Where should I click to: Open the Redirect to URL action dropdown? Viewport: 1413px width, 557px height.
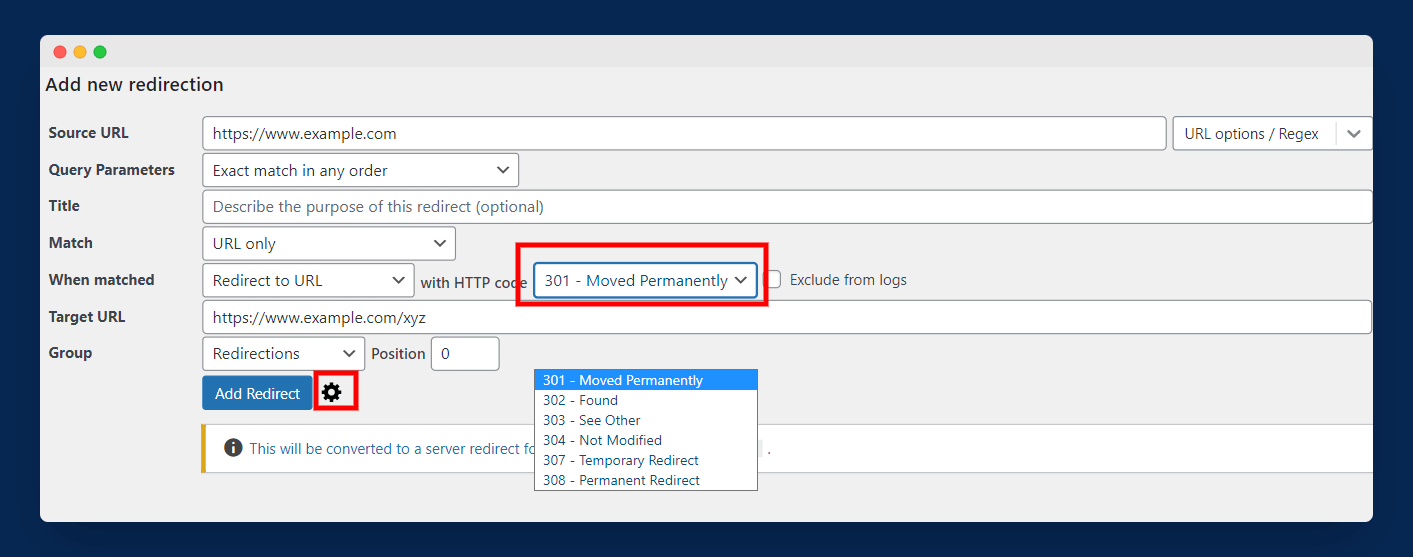click(x=308, y=280)
